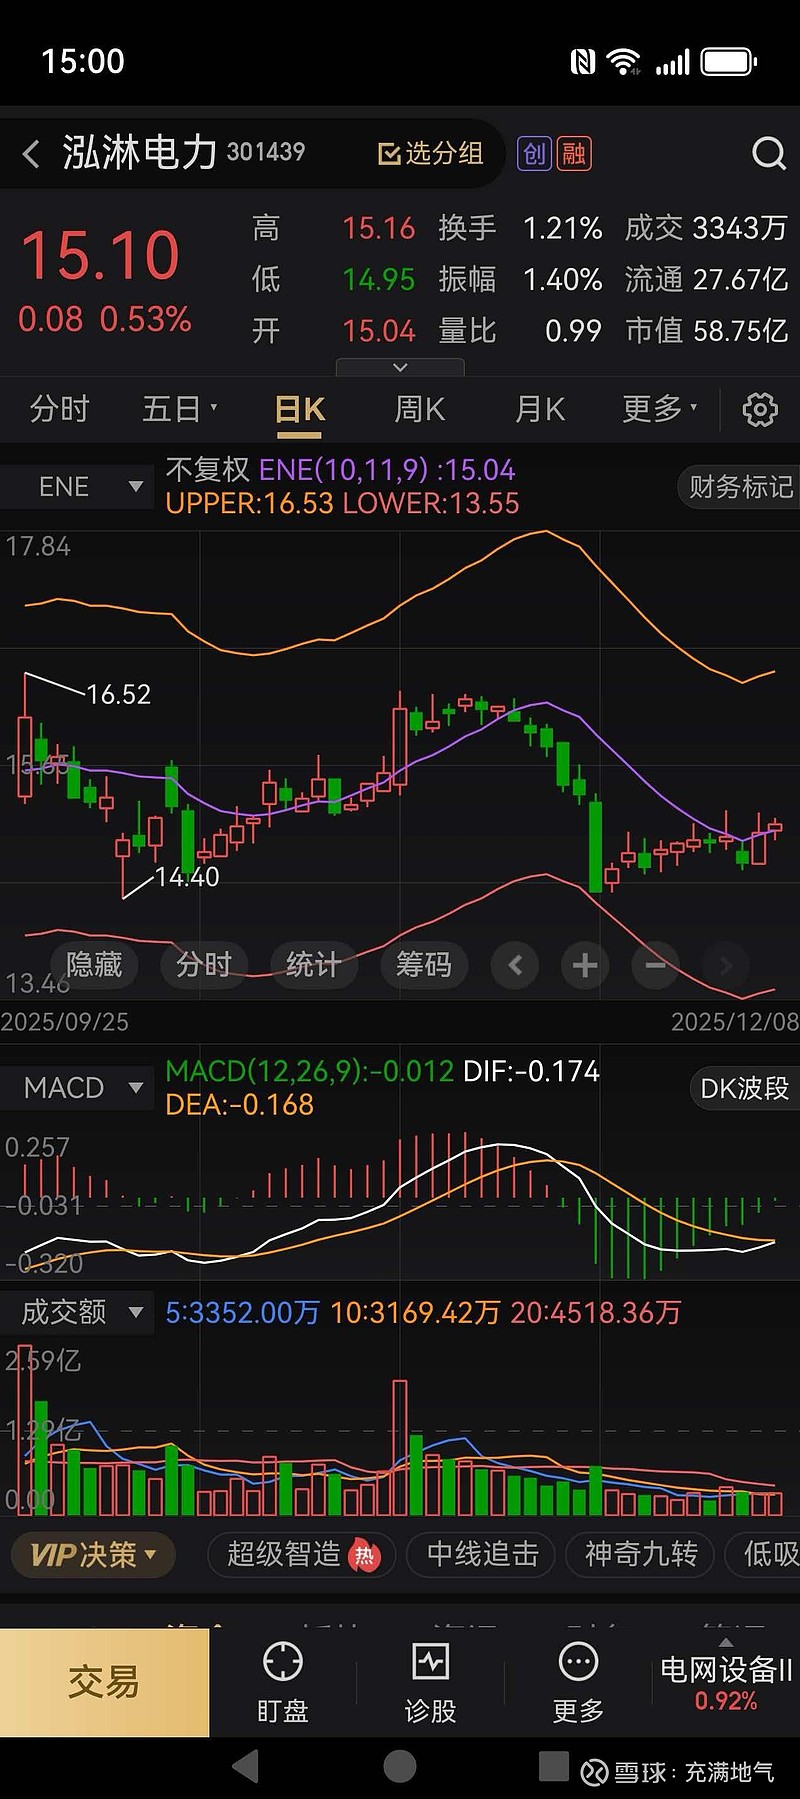The width and height of the screenshot is (800, 1799).
Task: Open 诊股 diagnosis icon
Action: tap(430, 1682)
